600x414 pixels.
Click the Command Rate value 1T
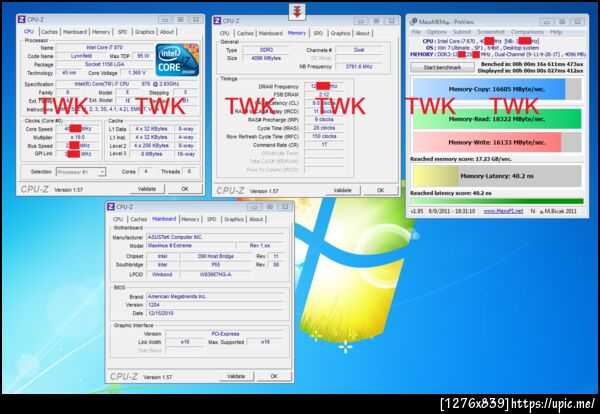click(324, 145)
